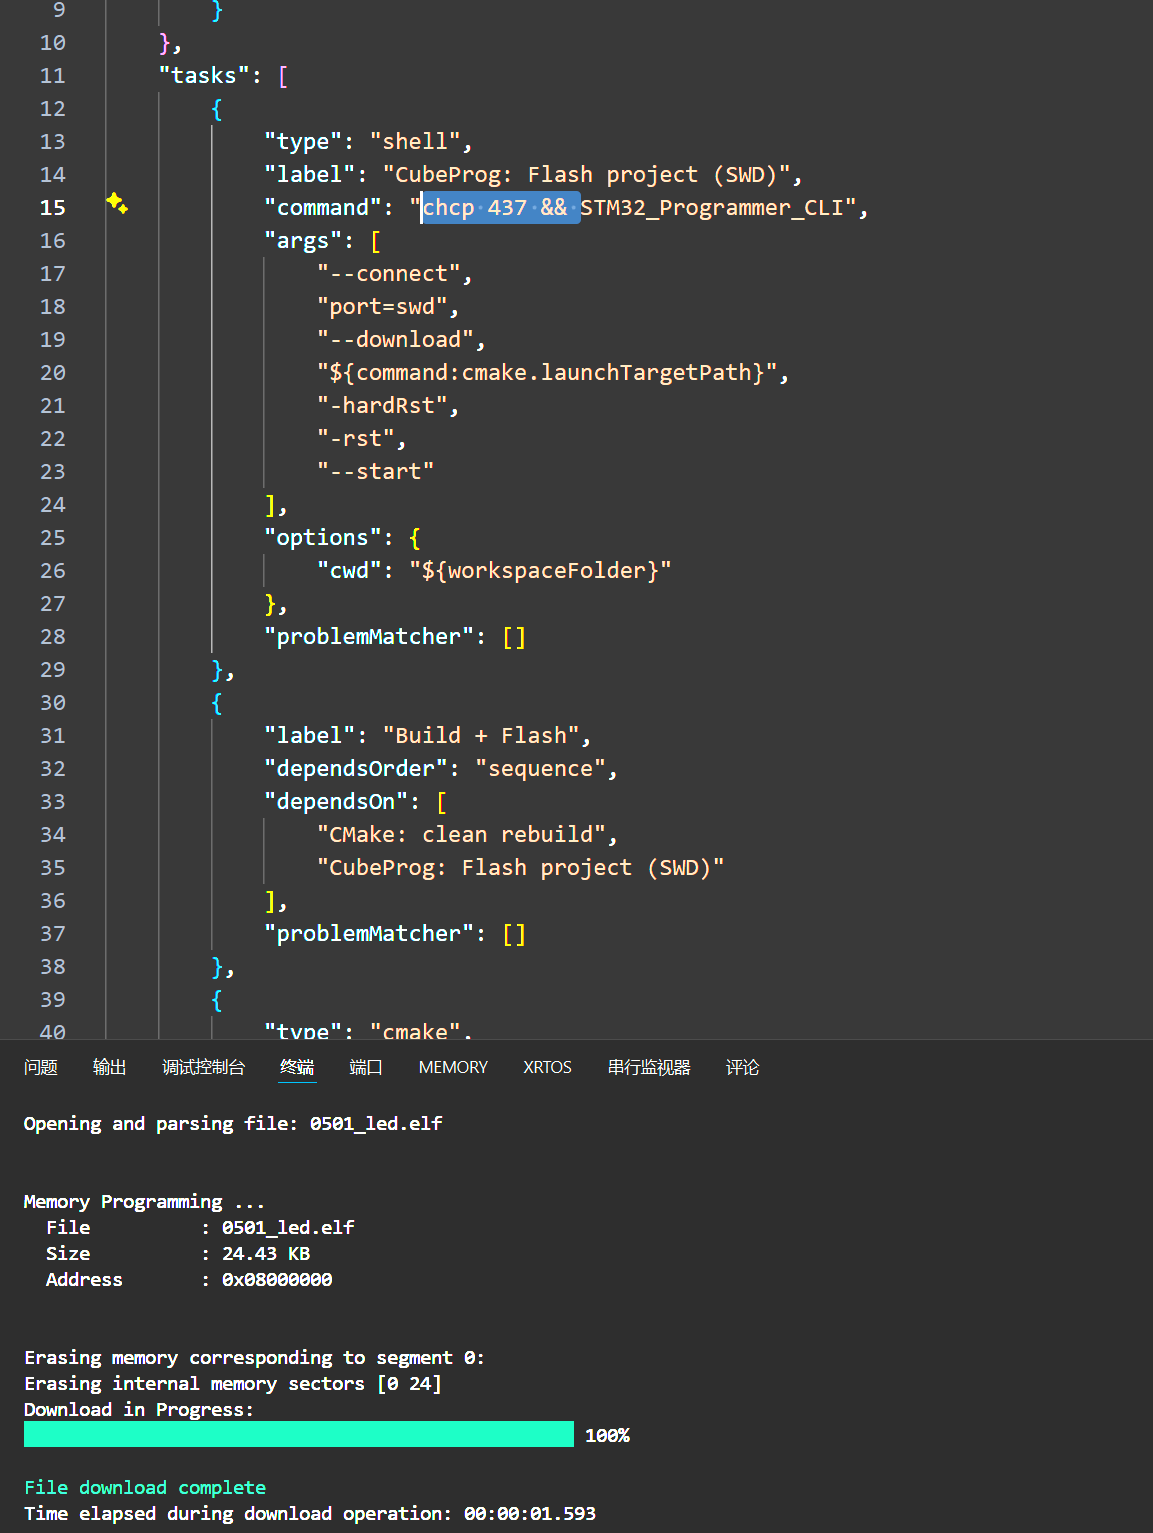This screenshot has height=1533, width=1153.
Task: Go to the 评论 tab
Action: (x=742, y=1068)
